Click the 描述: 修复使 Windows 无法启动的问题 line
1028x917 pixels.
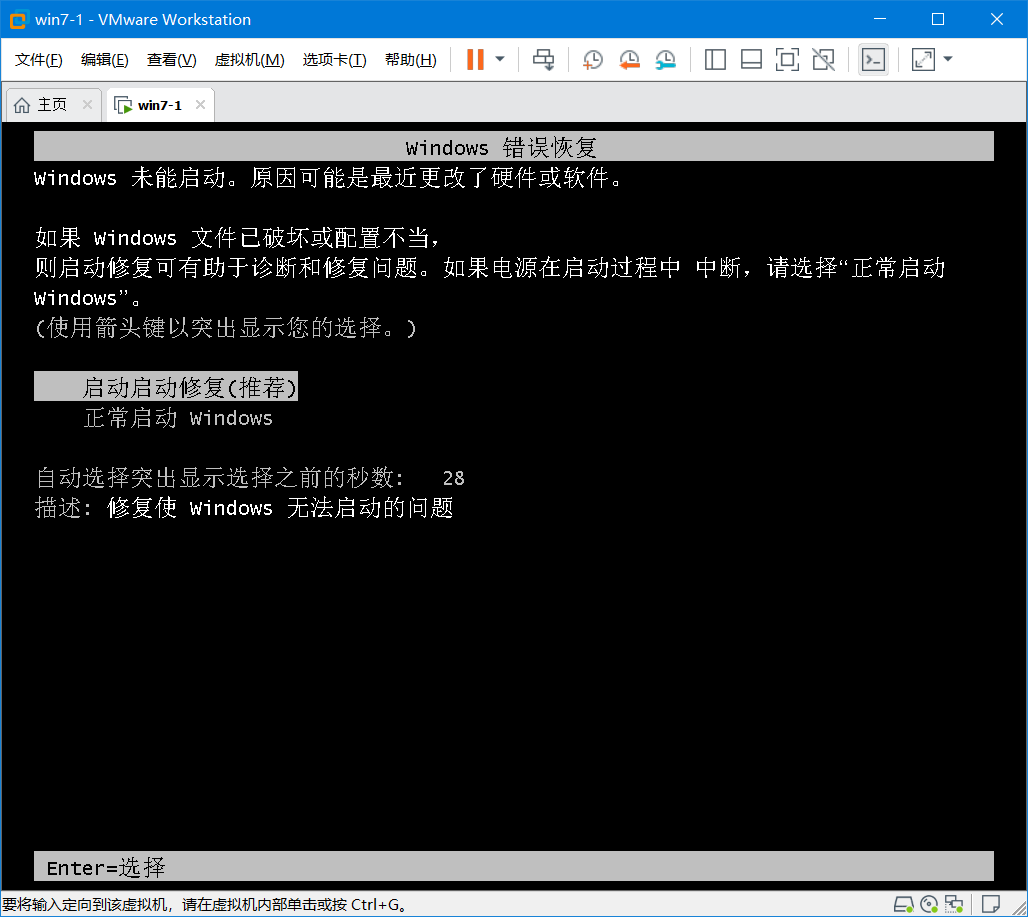point(244,508)
